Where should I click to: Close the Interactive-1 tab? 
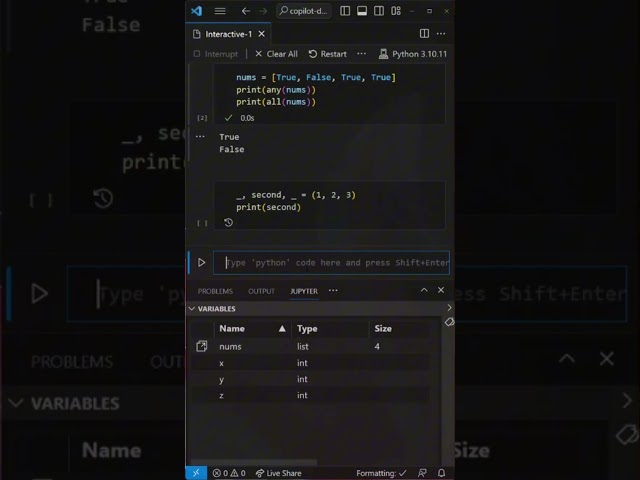pos(262,34)
